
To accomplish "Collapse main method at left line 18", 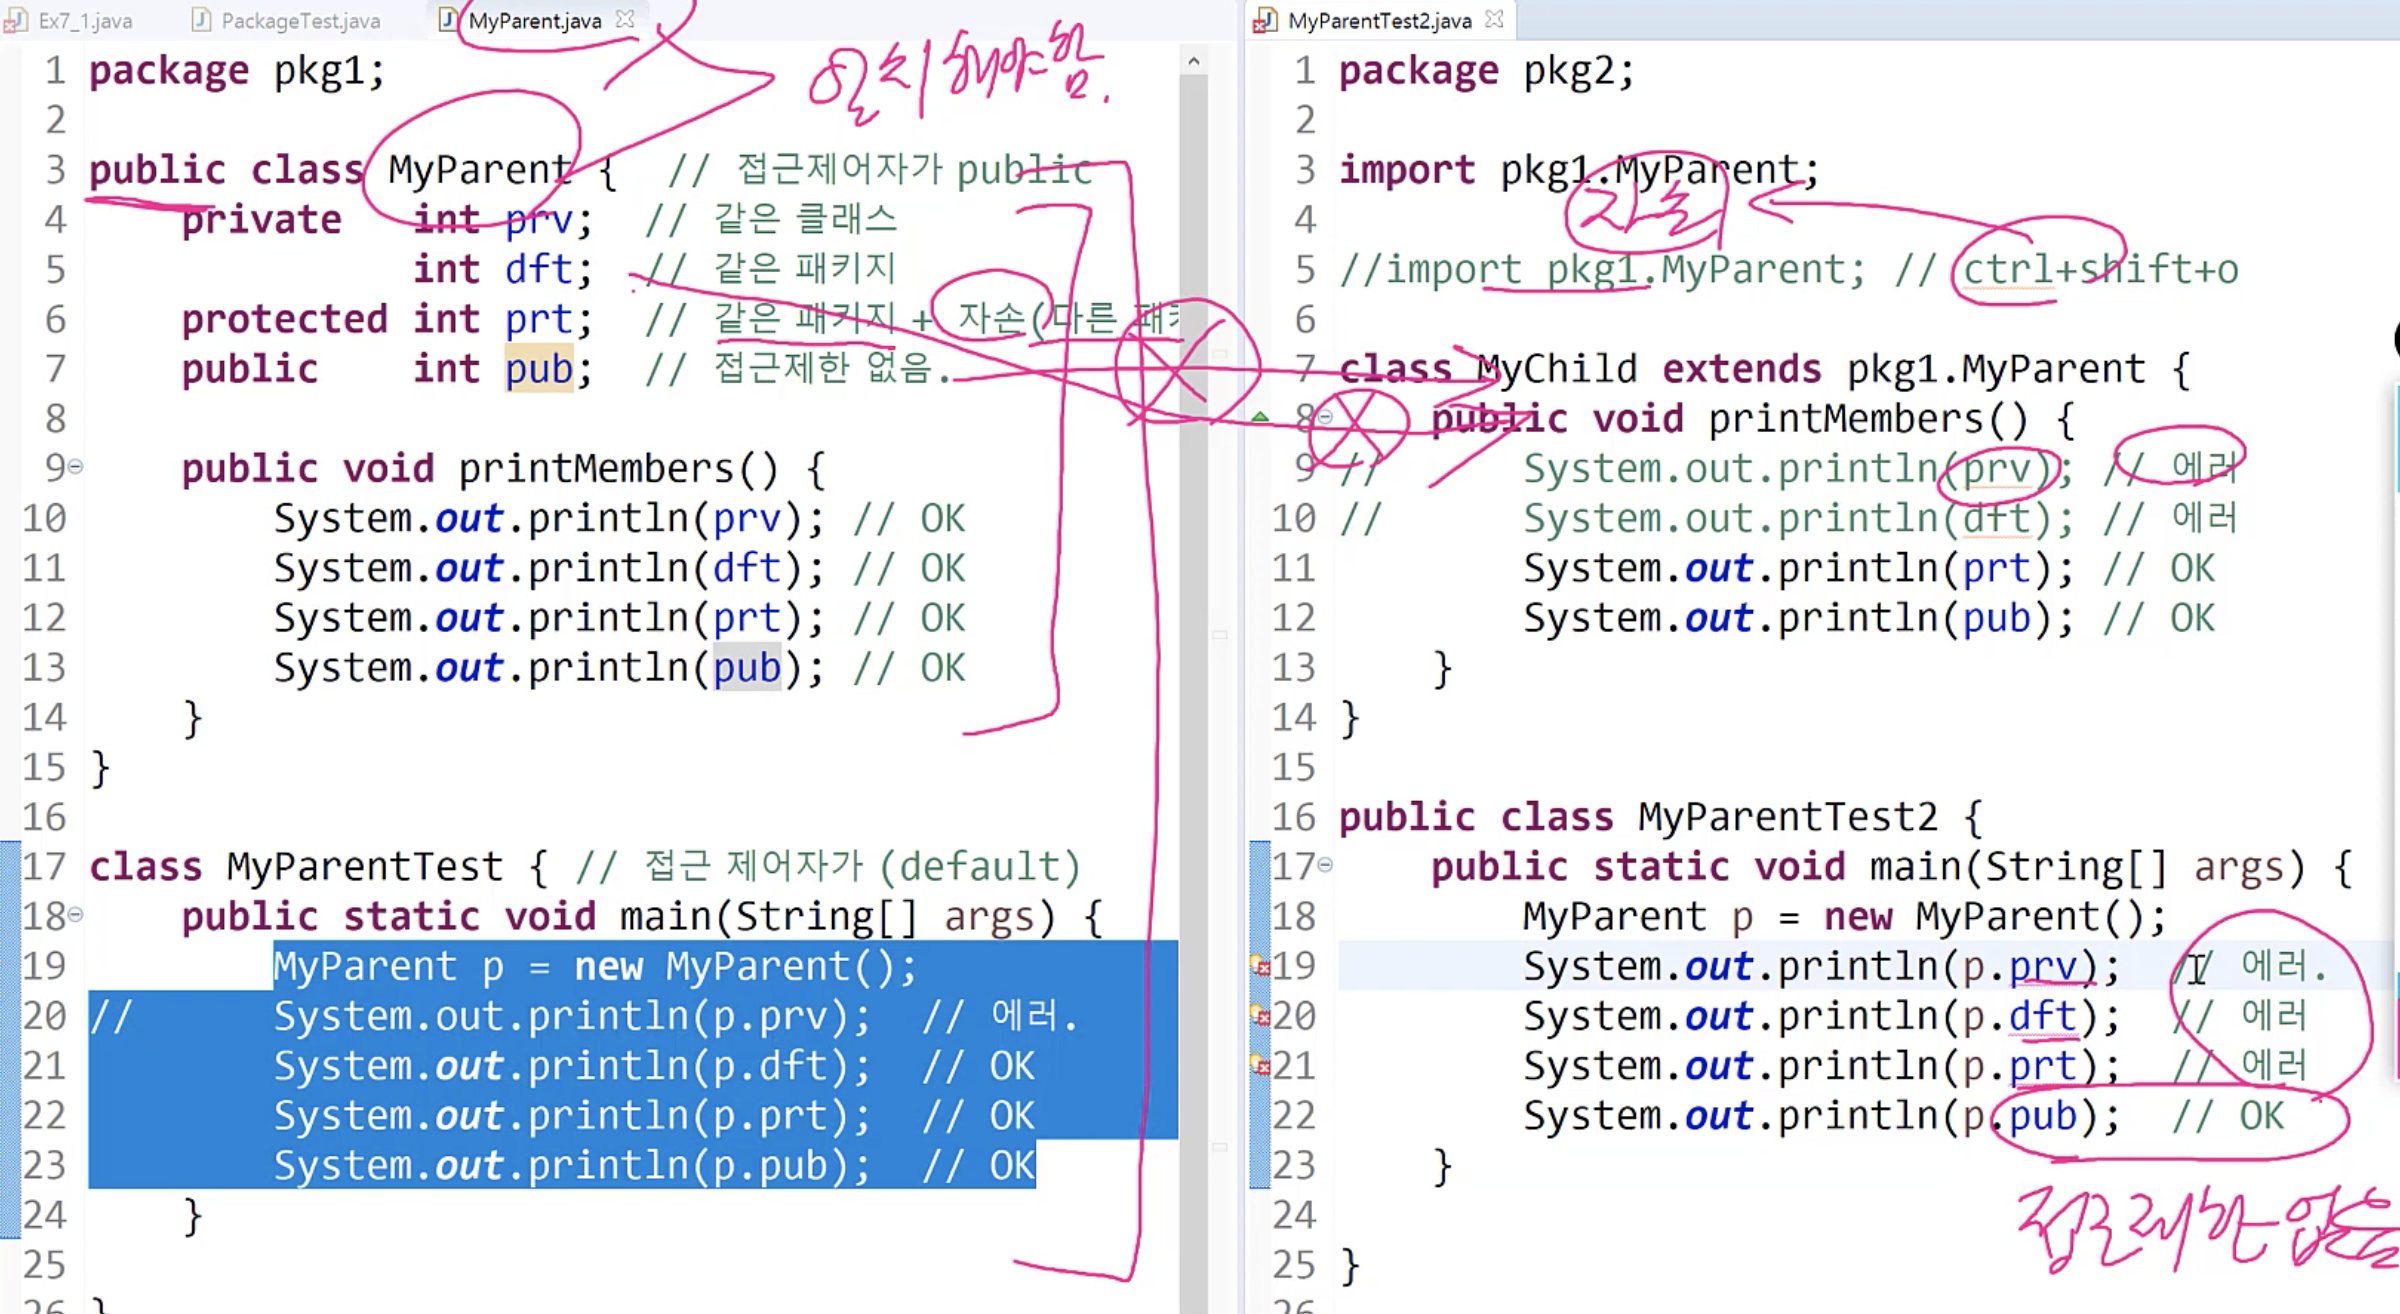I will [76, 914].
